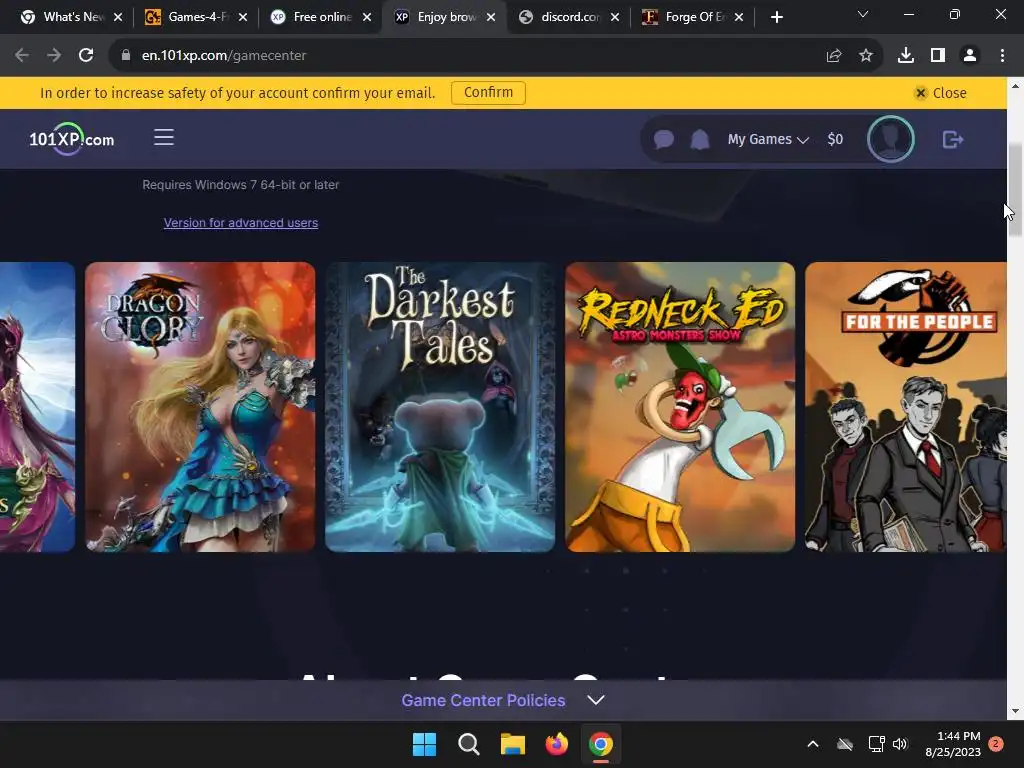Click the logout icon in site header
This screenshot has width=1024, height=768.
(953, 139)
